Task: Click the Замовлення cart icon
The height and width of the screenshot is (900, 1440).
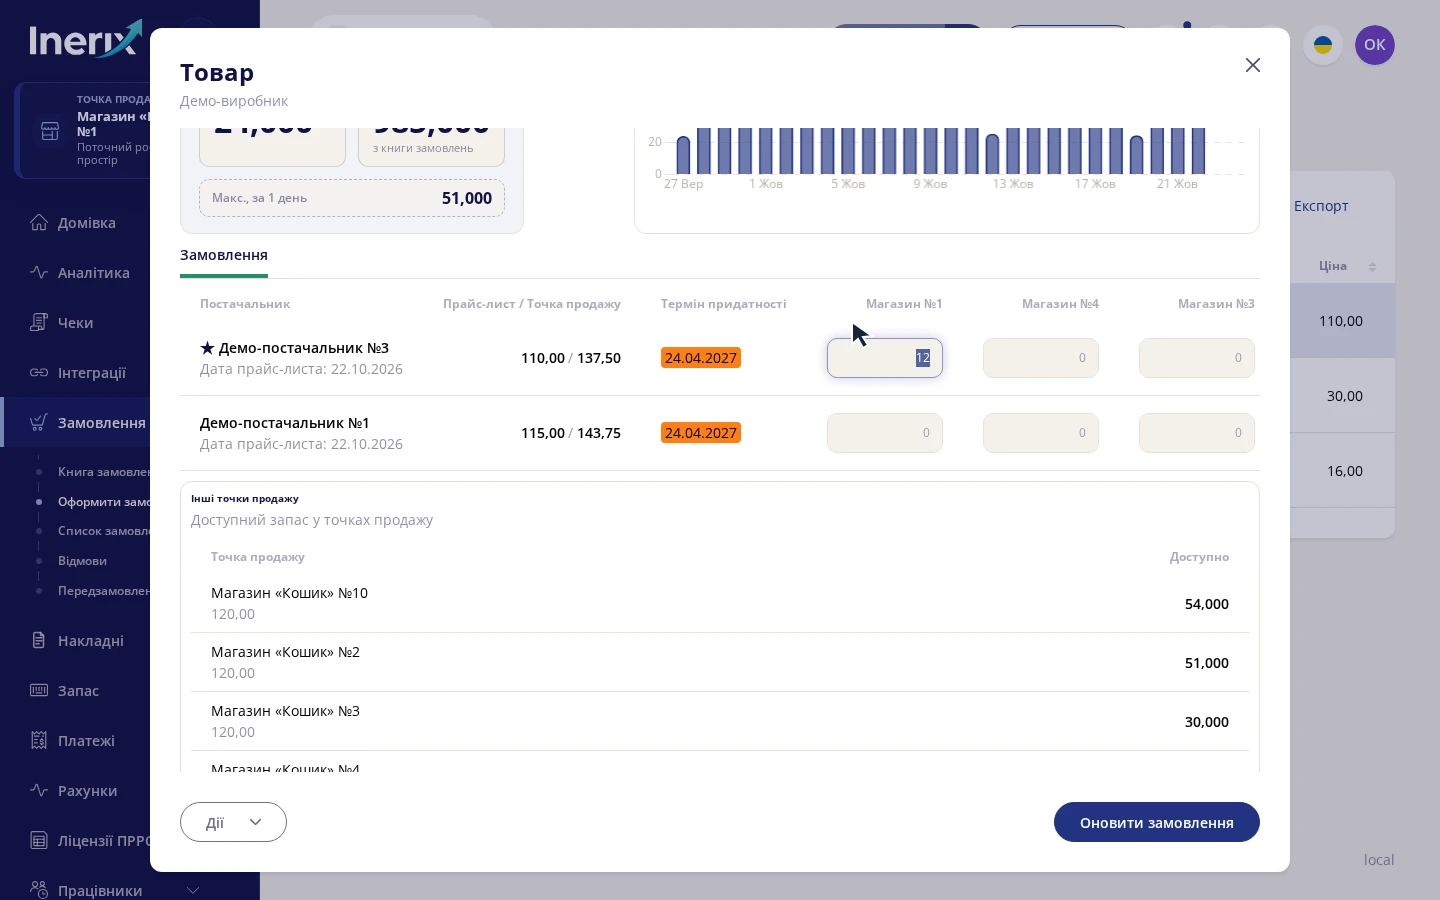Action: pyautogui.click(x=39, y=422)
